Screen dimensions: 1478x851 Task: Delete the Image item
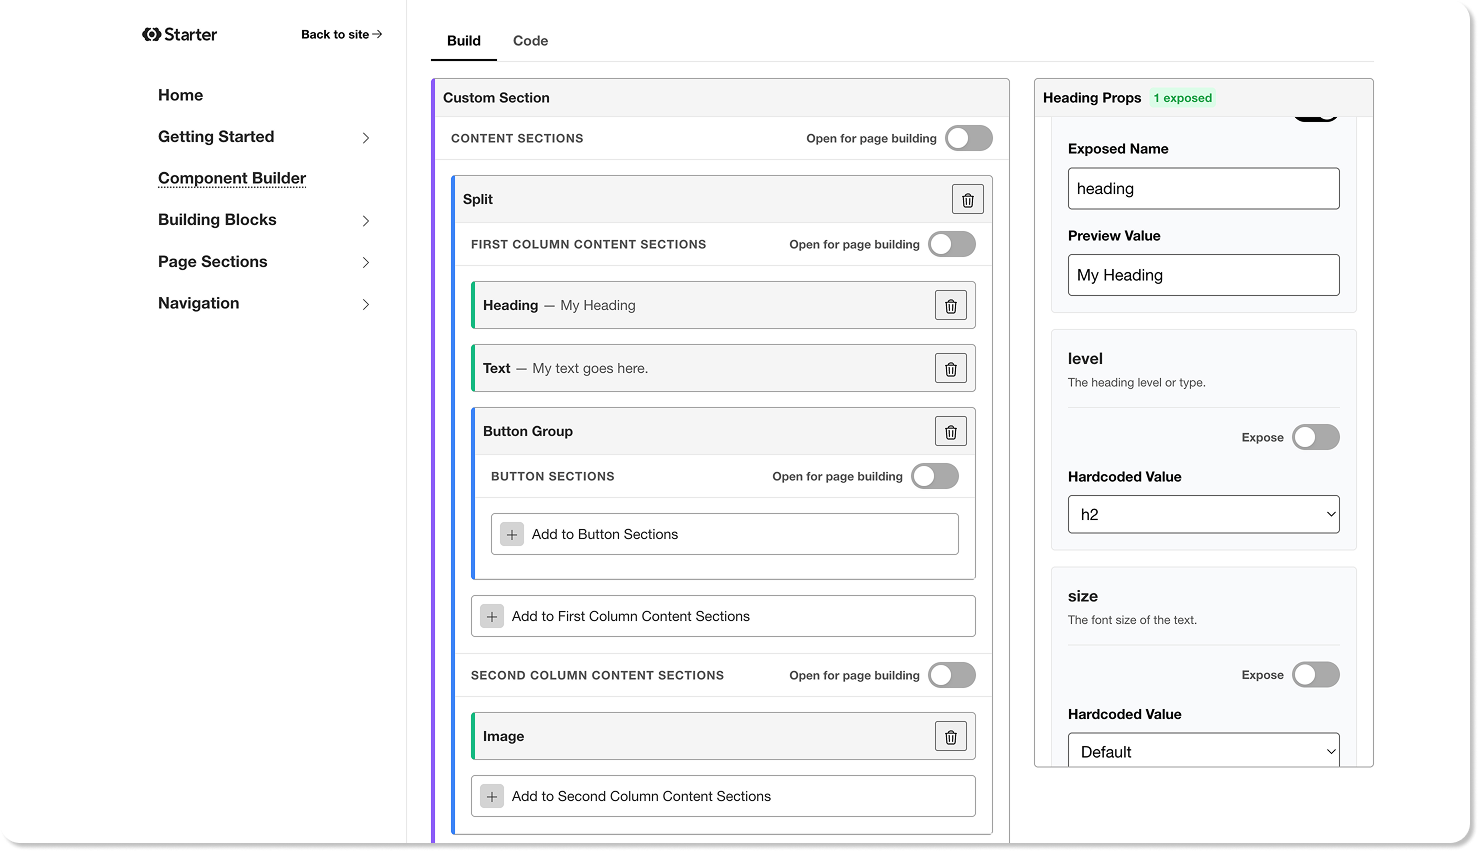pyautogui.click(x=950, y=736)
